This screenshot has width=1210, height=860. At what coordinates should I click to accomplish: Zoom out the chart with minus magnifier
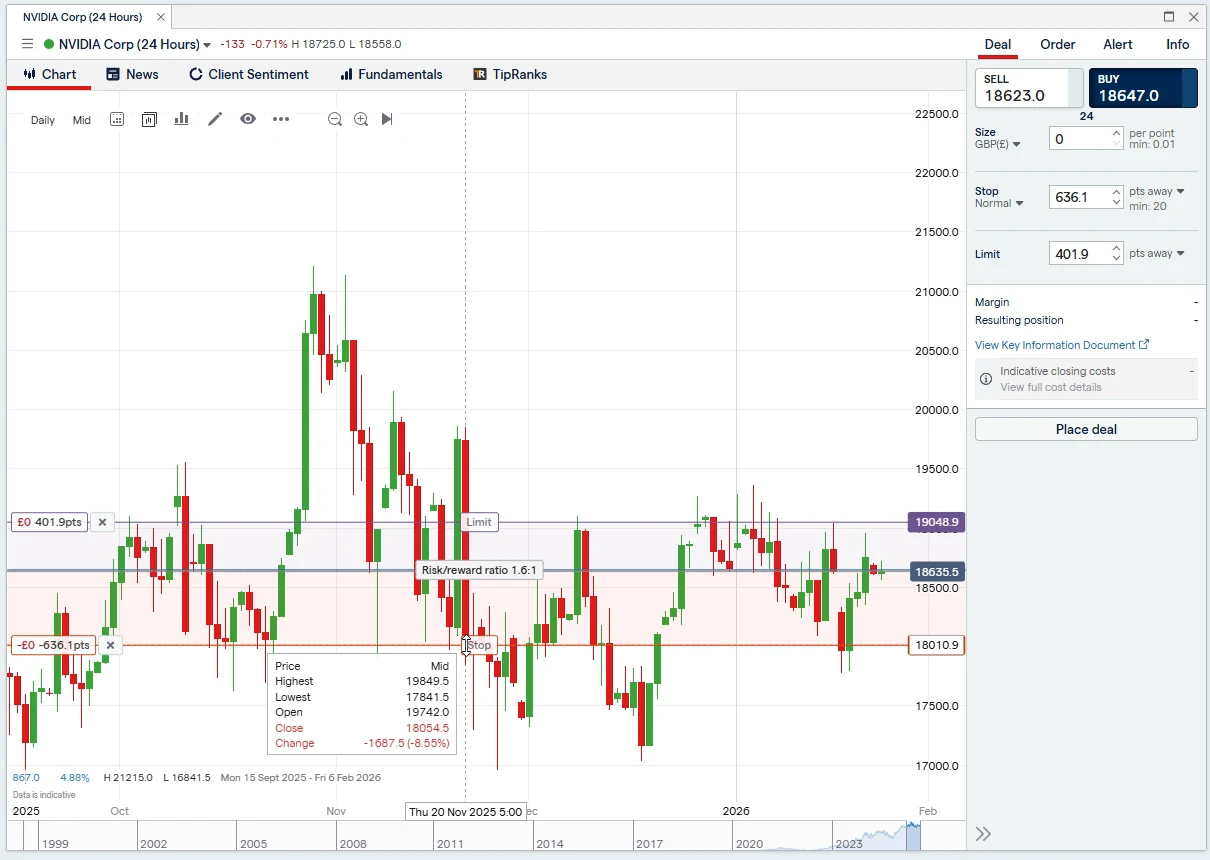click(335, 119)
